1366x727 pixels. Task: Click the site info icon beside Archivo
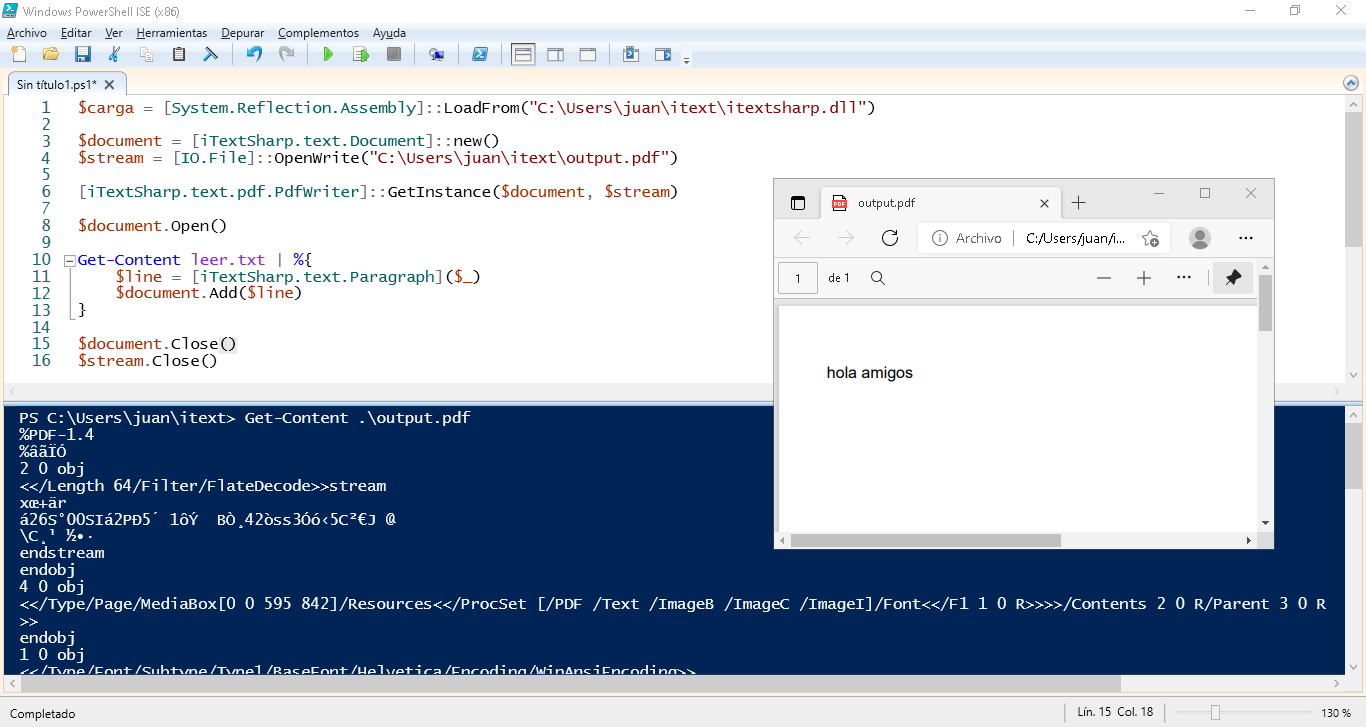tap(939, 238)
